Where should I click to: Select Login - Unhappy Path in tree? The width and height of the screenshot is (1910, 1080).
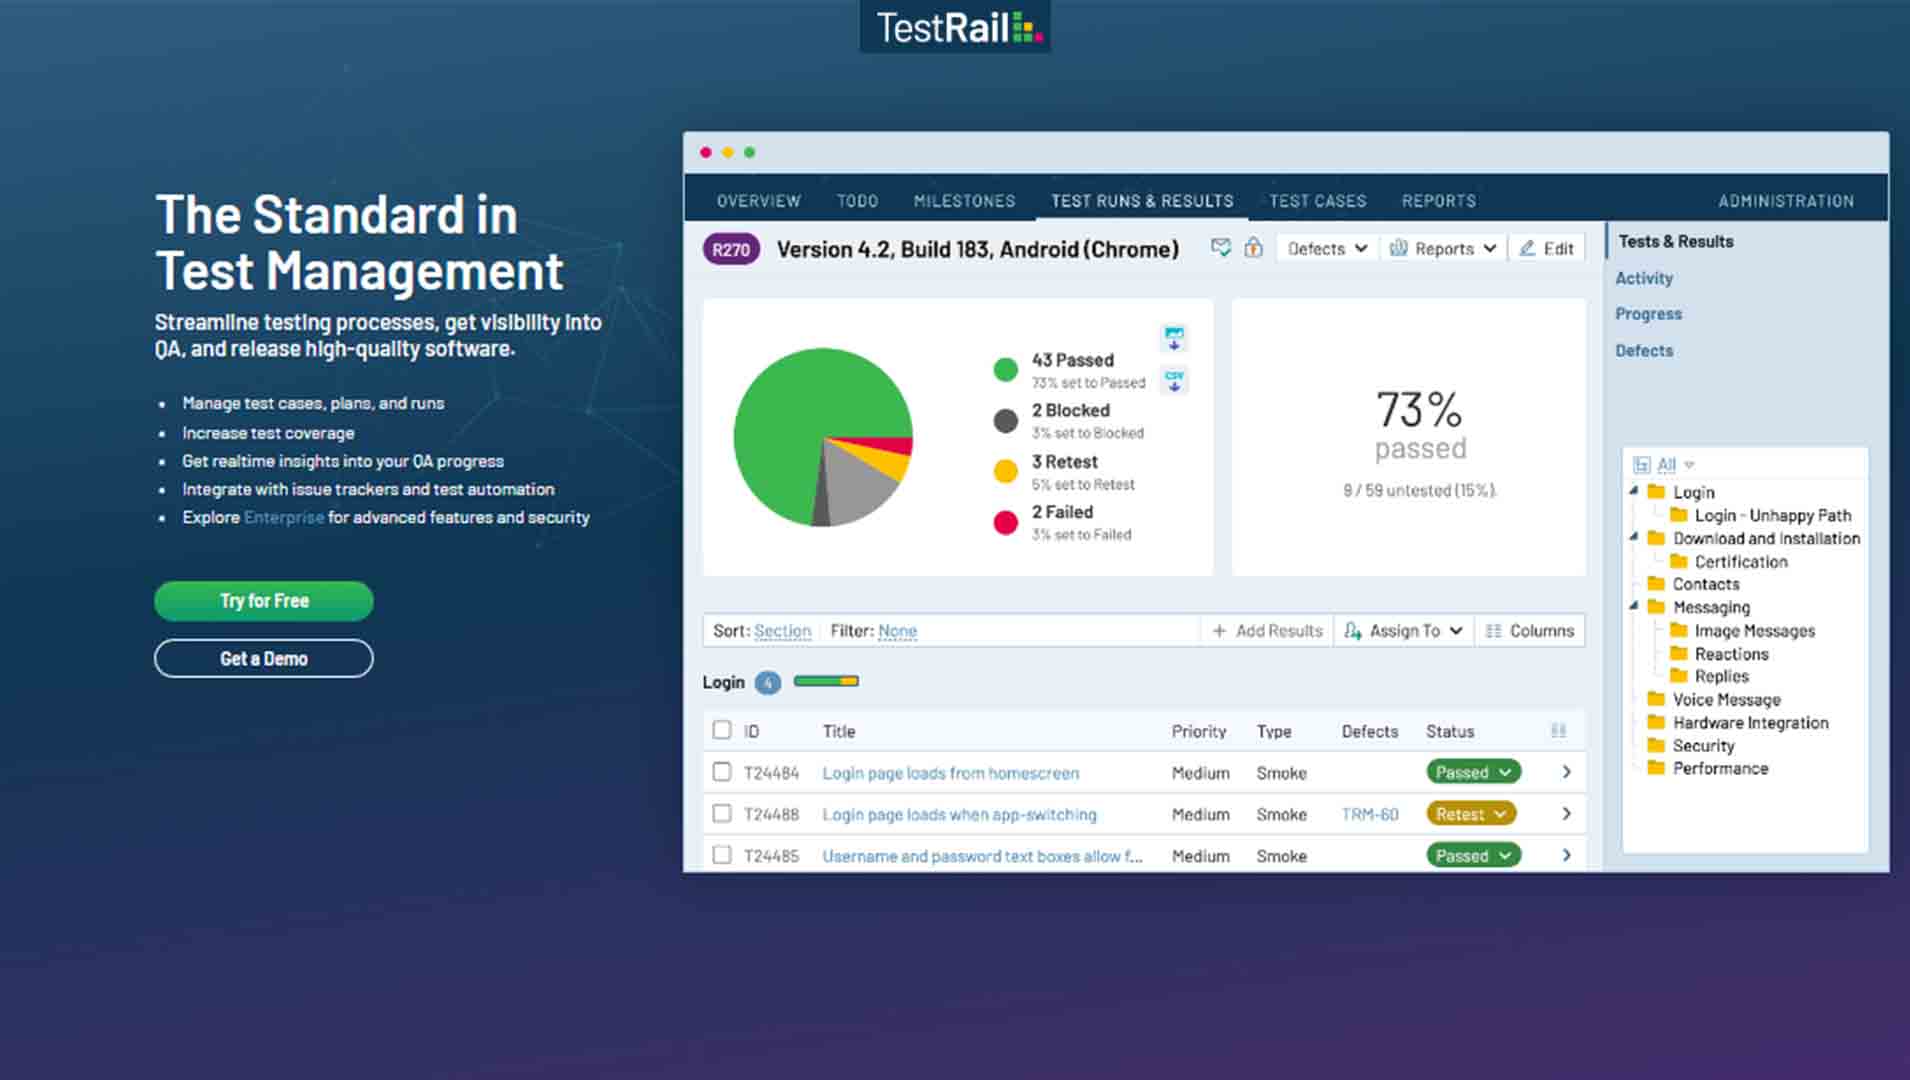1773,515
